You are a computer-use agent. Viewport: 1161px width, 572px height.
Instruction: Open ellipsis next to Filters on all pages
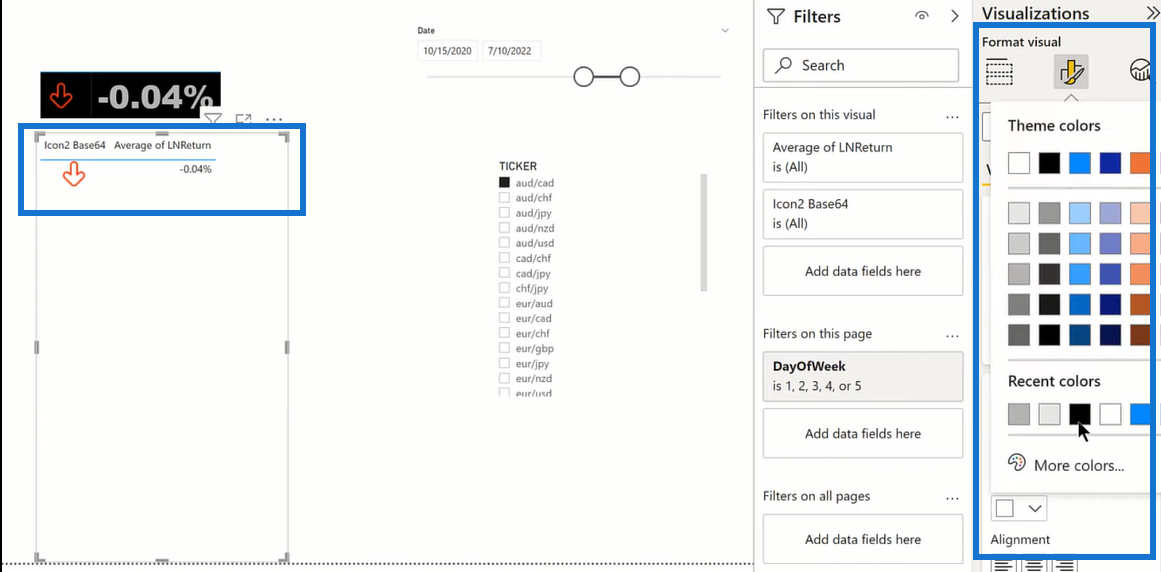[x=952, y=497]
